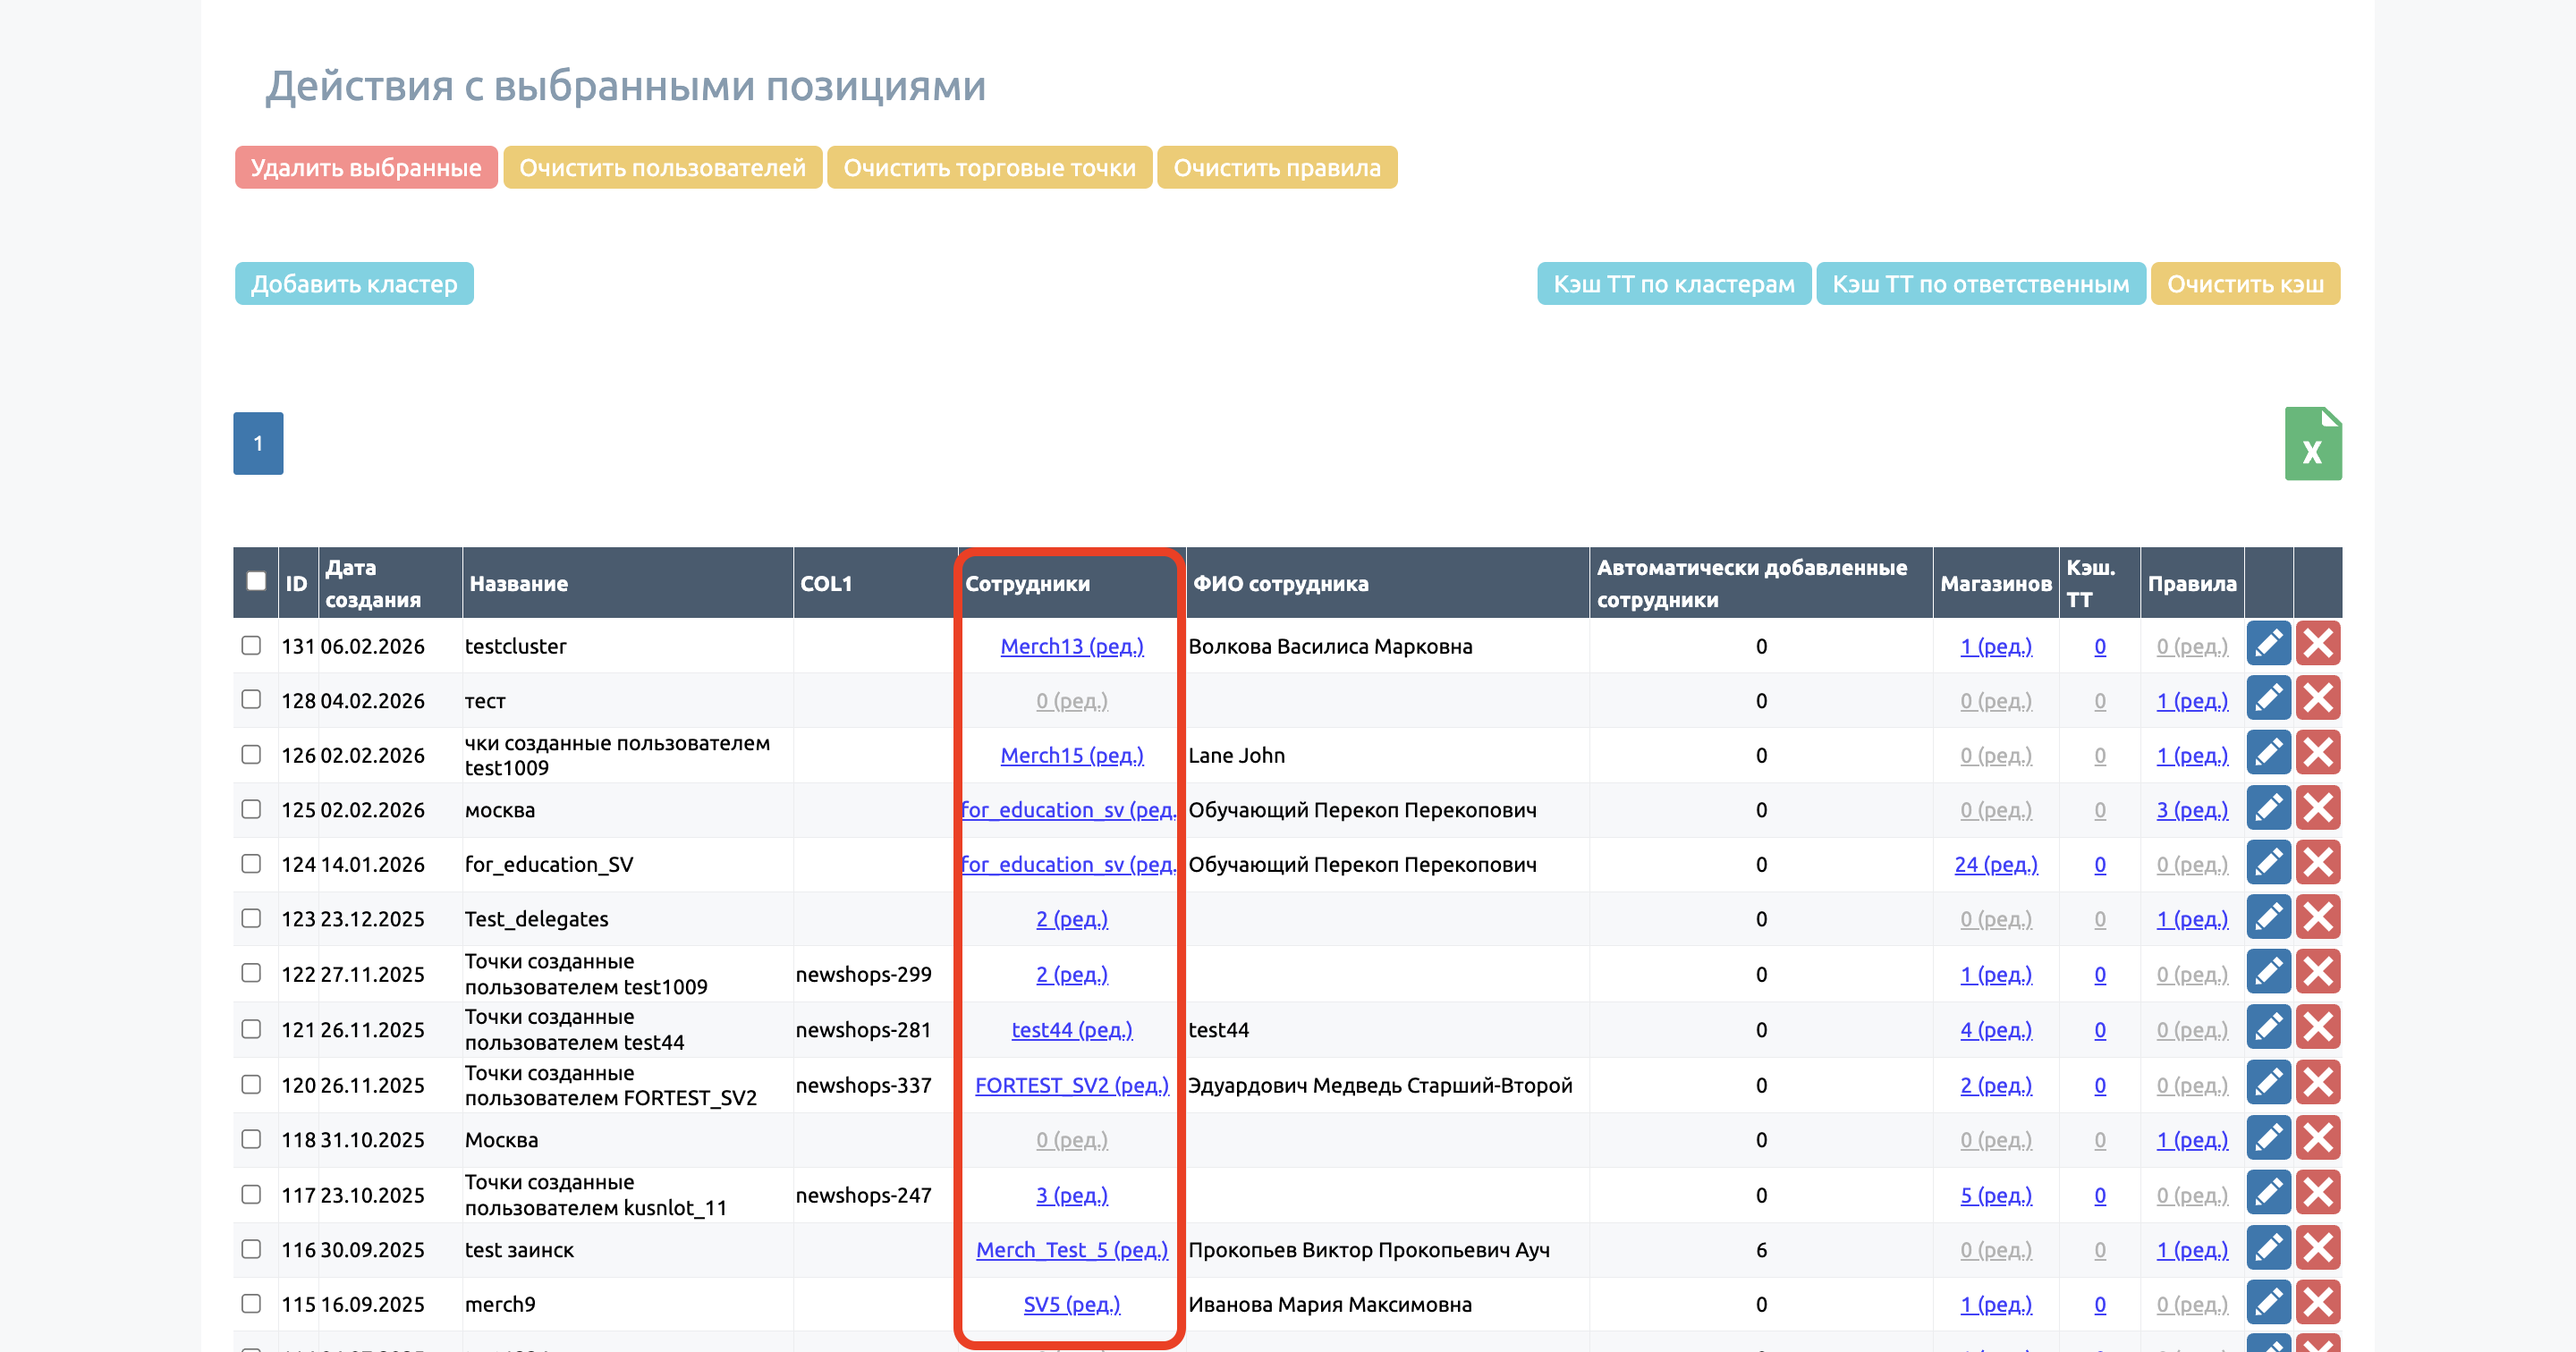Delete the test заинск cluster row
The height and width of the screenshot is (1352, 2576).
pos(2317,1248)
